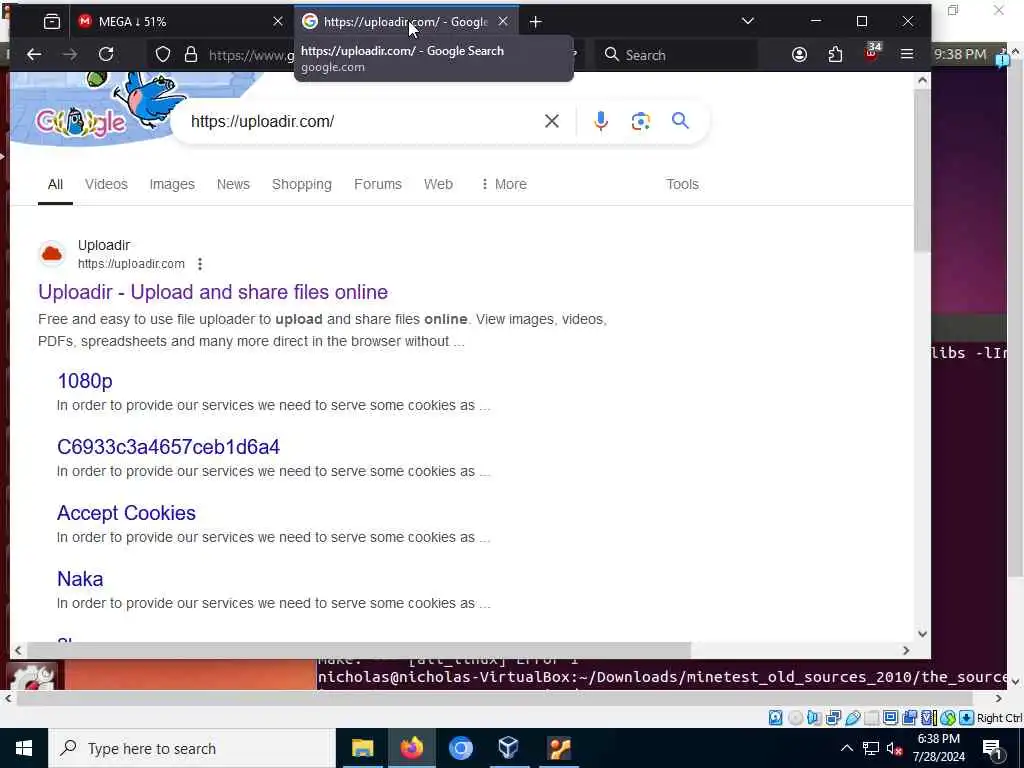The height and width of the screenshot is (768, 1024).
Task: Open the C6933c3a4657ceb1d6a4 sitelink
Action: click(x=168, y=447)
